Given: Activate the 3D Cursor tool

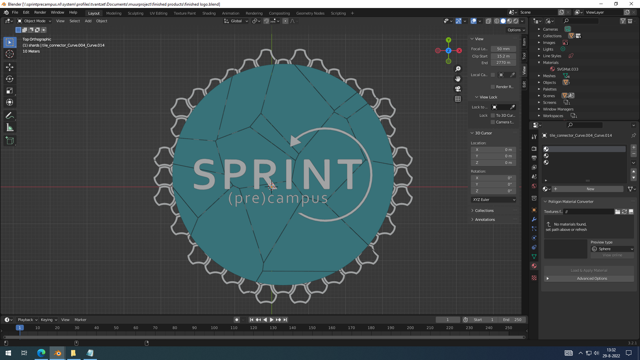Looking at the screenshot, I should click(x=10, y=54).
